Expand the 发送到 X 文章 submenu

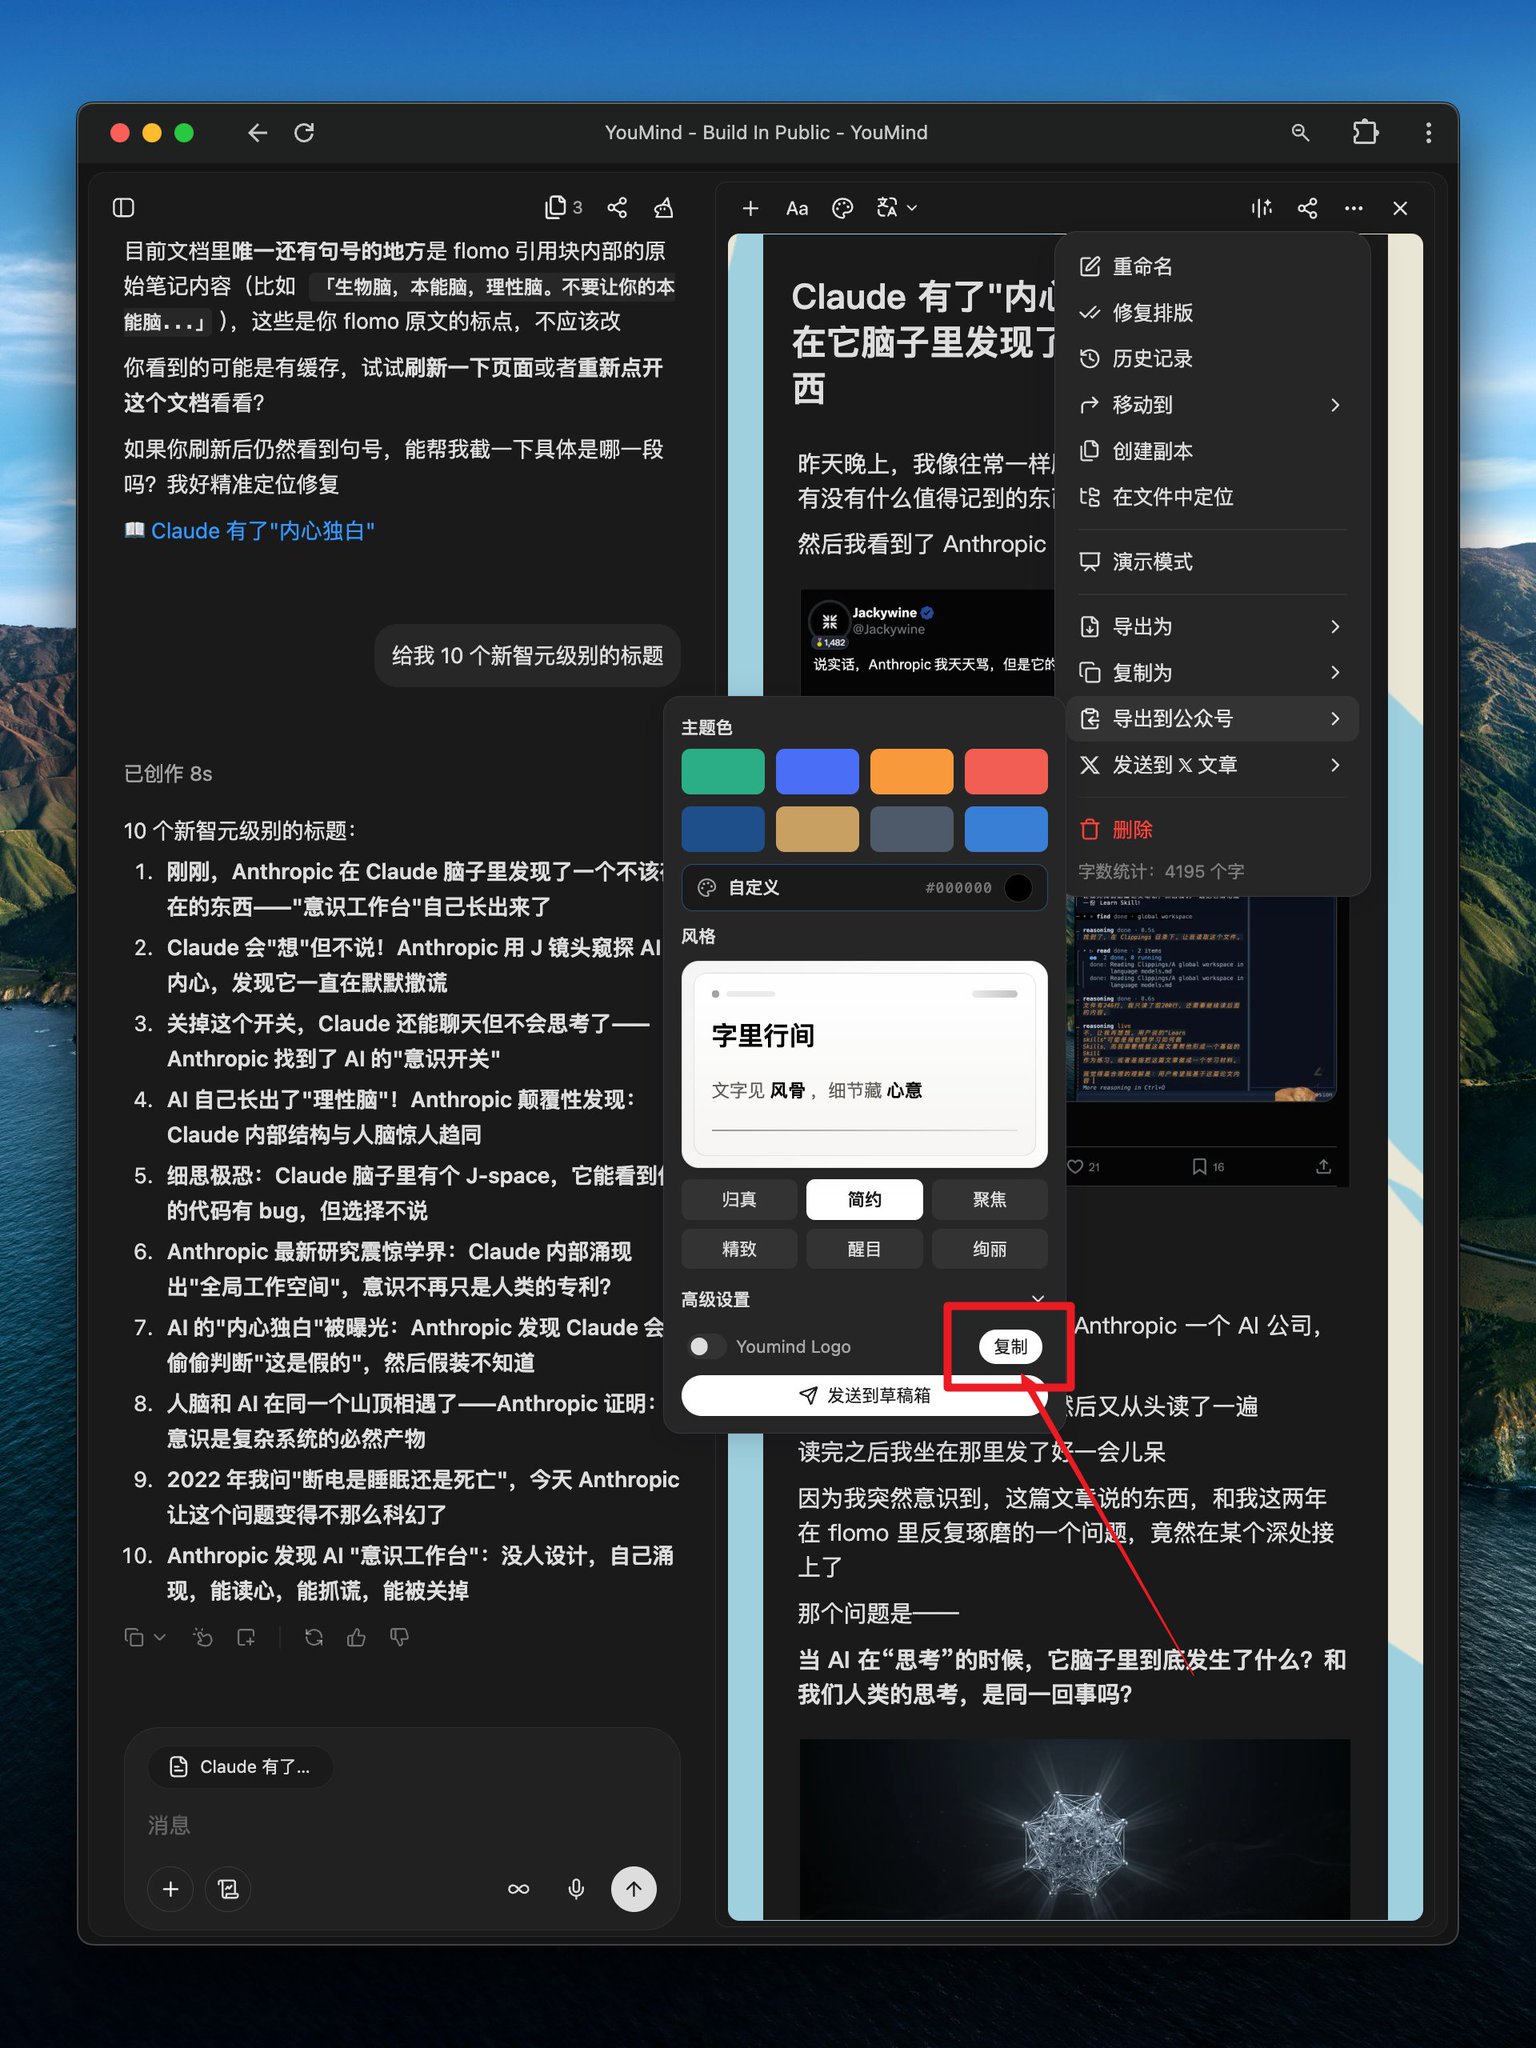(1212, 765)
